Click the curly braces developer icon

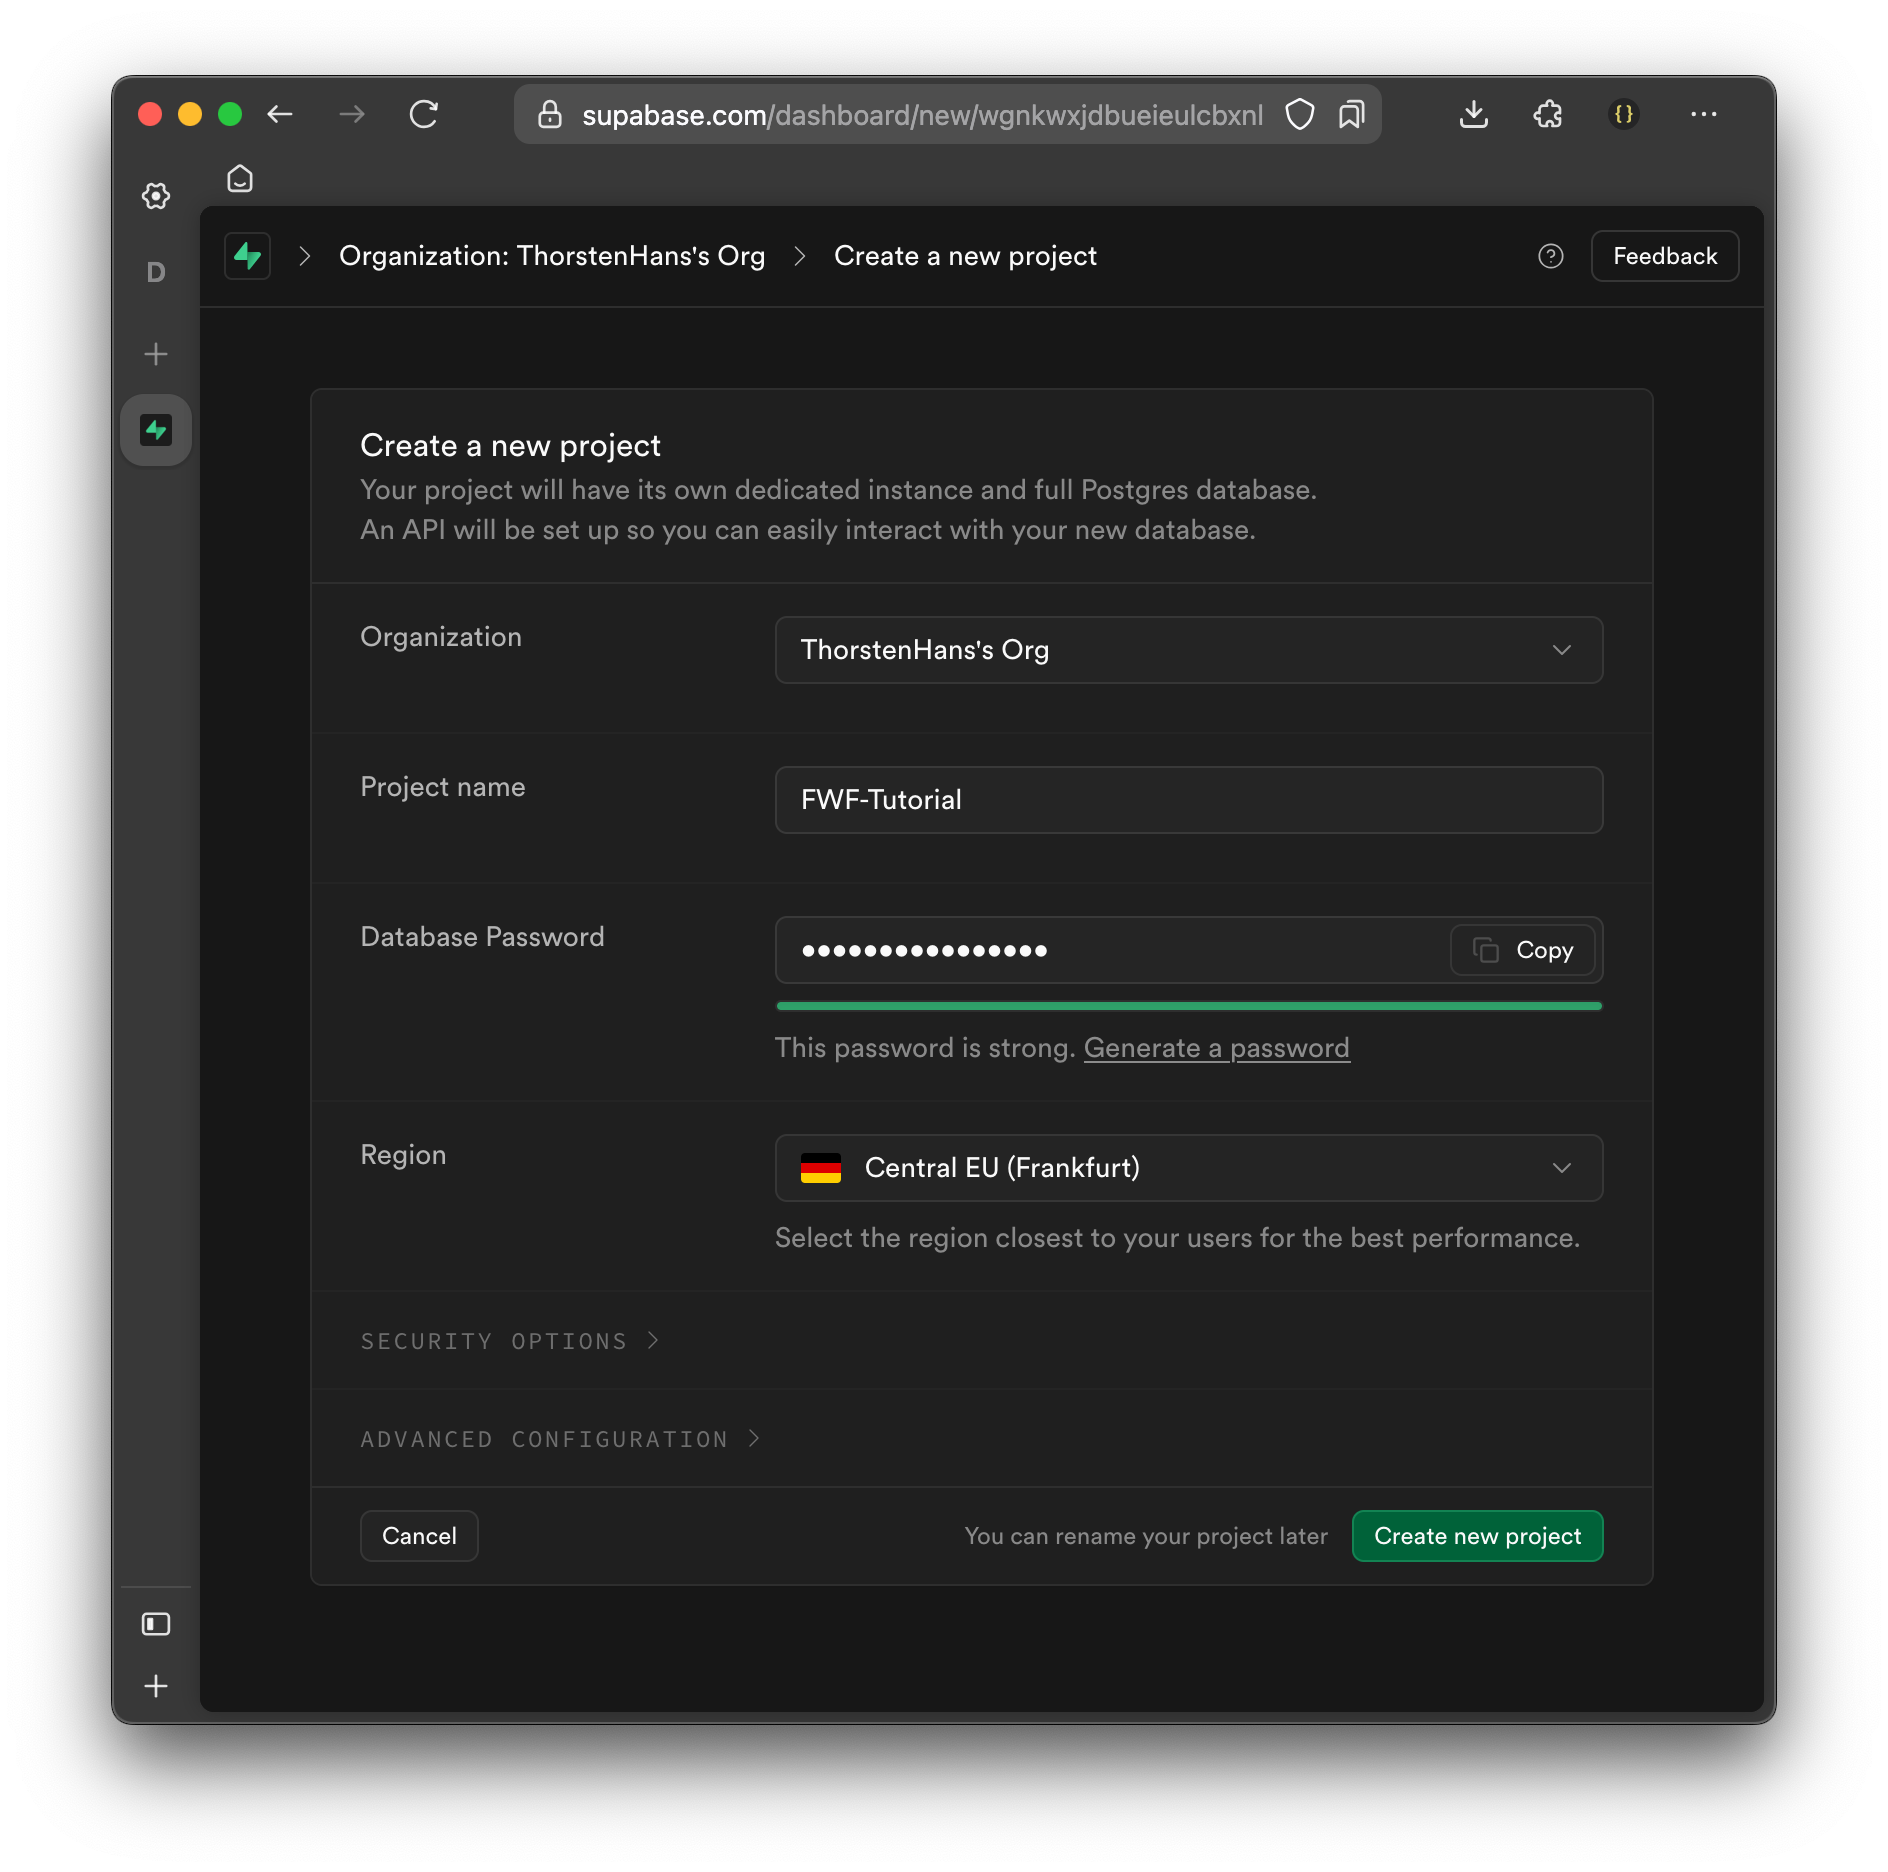pyautogui.click(x=1624, y=114)
